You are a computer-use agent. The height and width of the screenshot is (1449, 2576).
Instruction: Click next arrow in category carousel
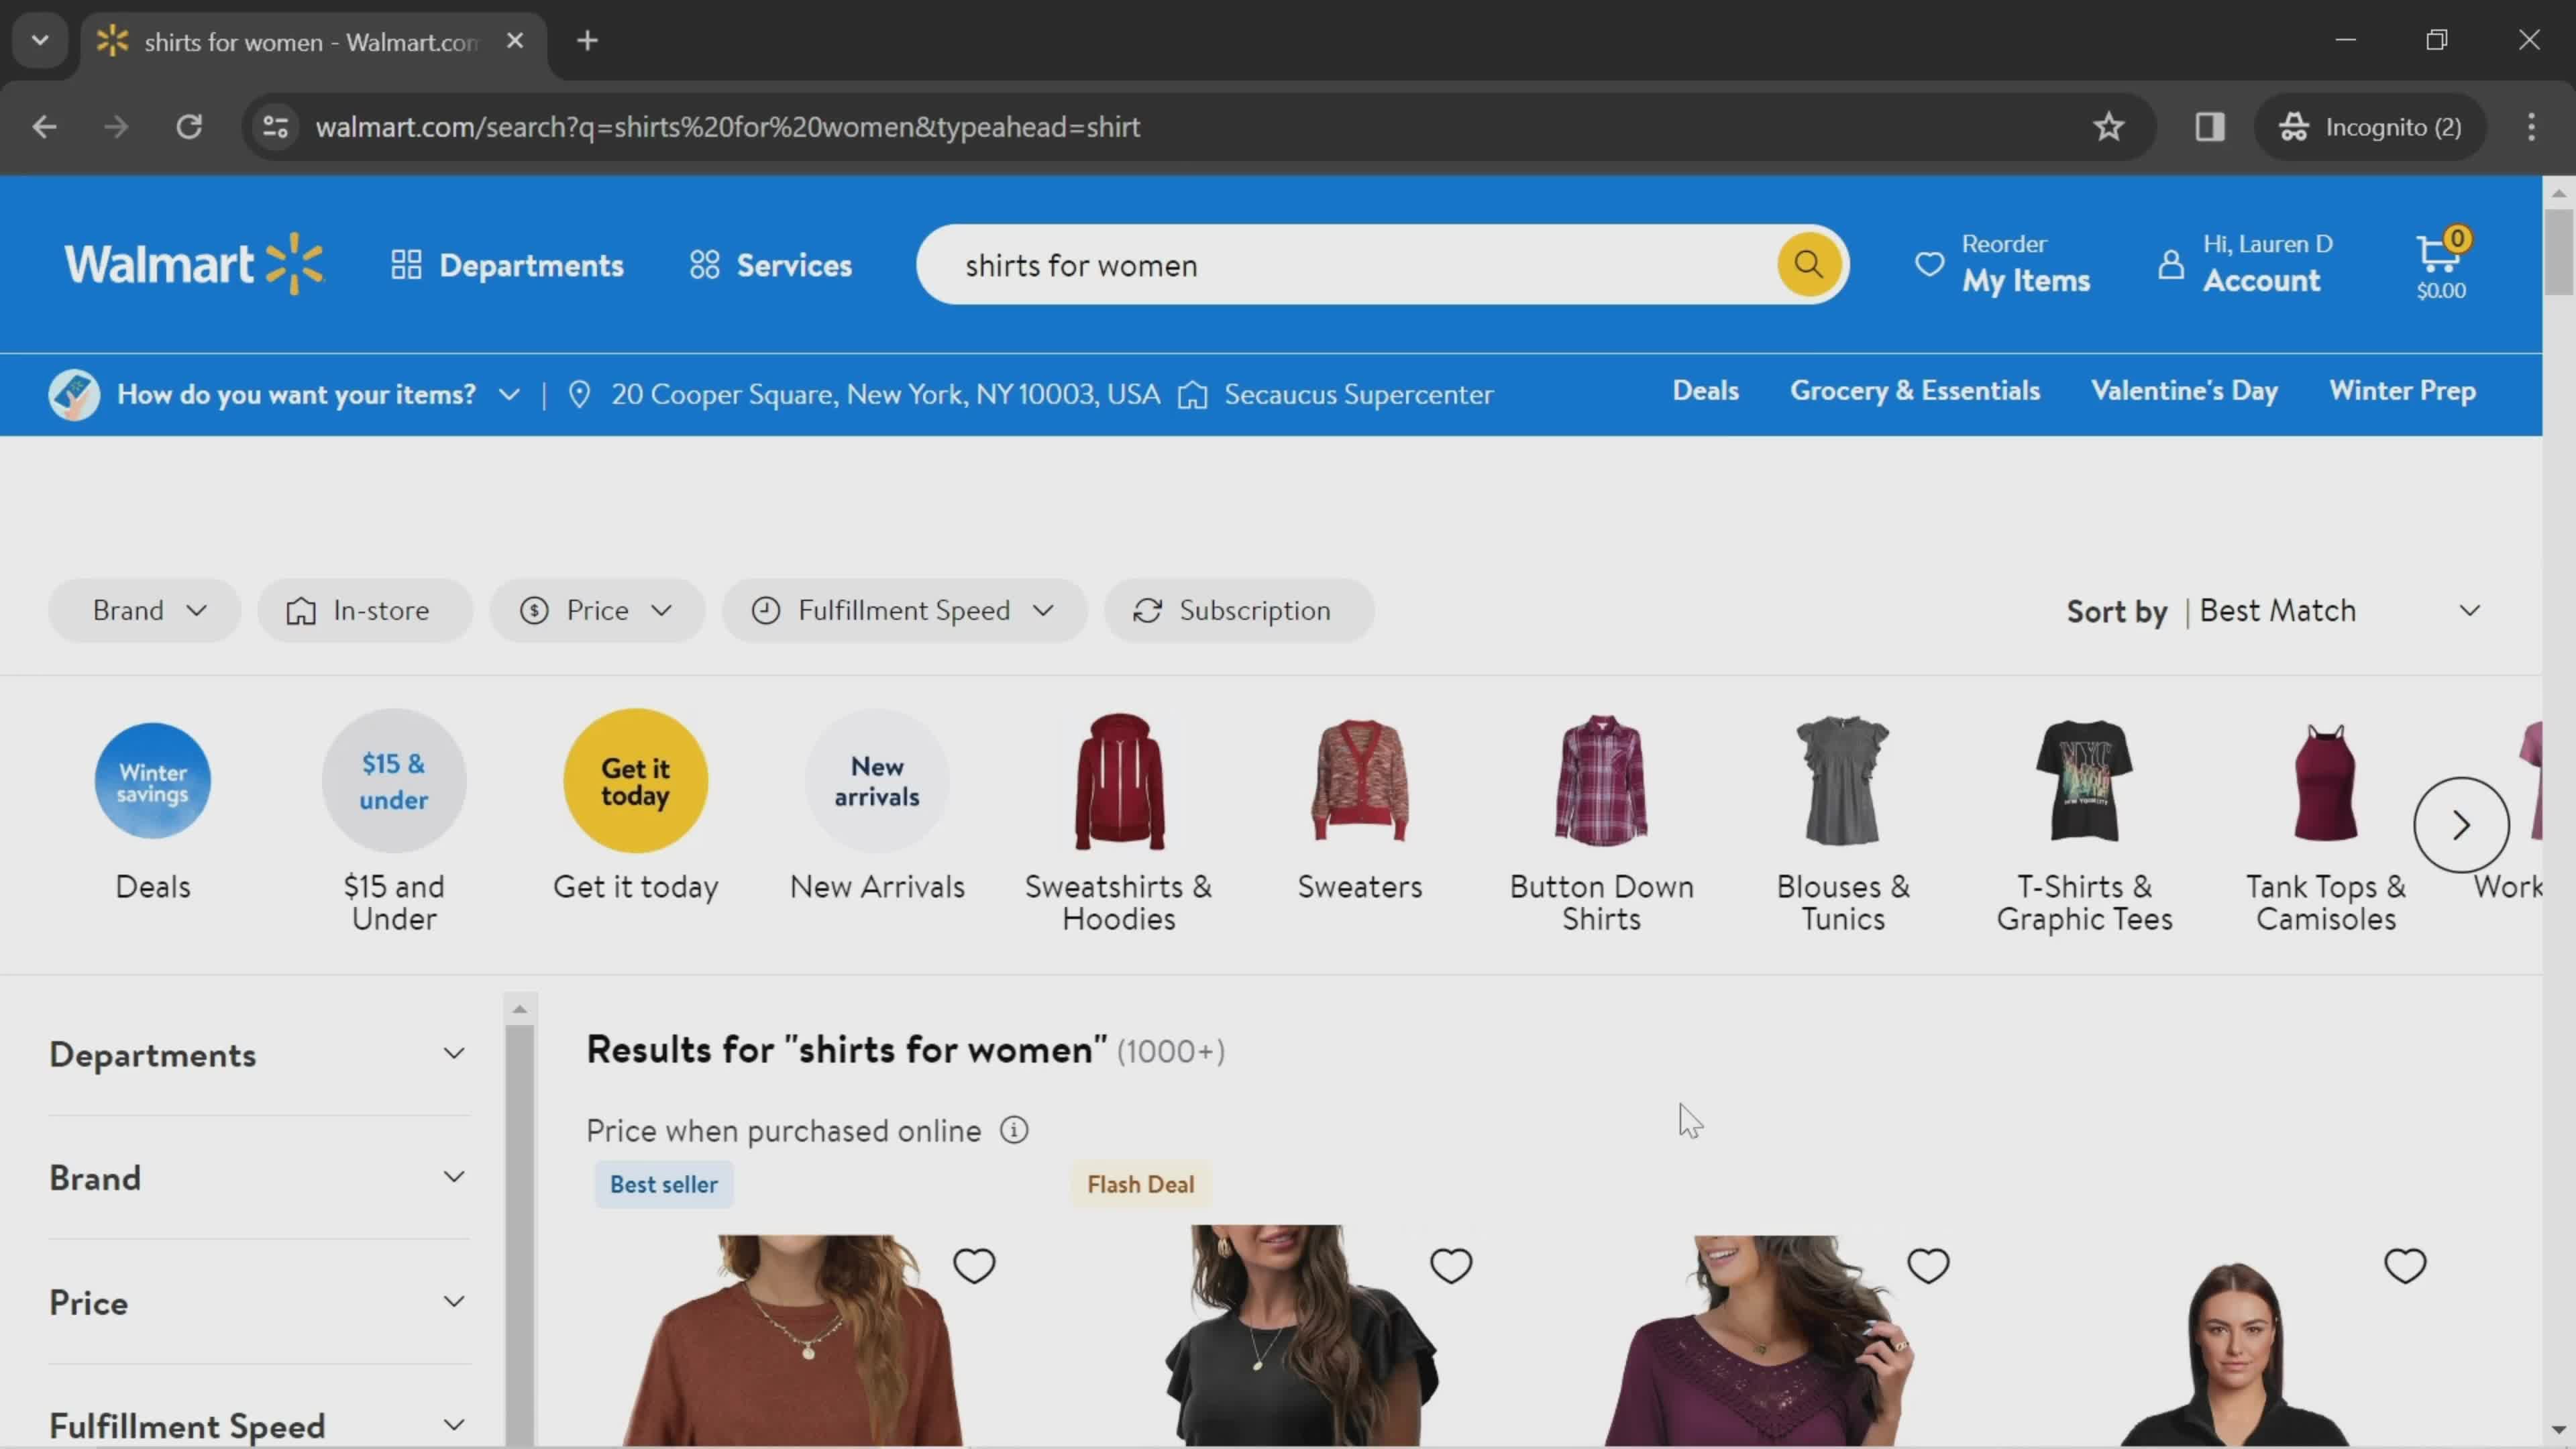click(x=2461, y=825)
